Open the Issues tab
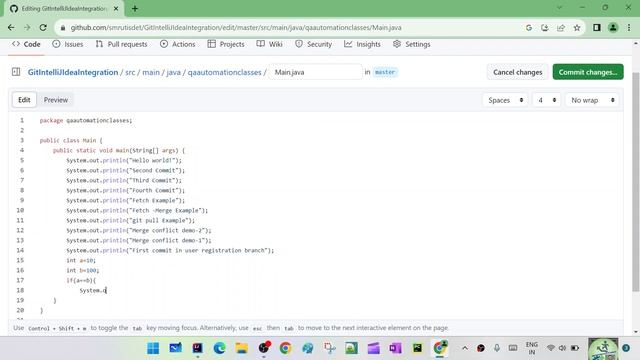The image size is (640, 360). 68,44
